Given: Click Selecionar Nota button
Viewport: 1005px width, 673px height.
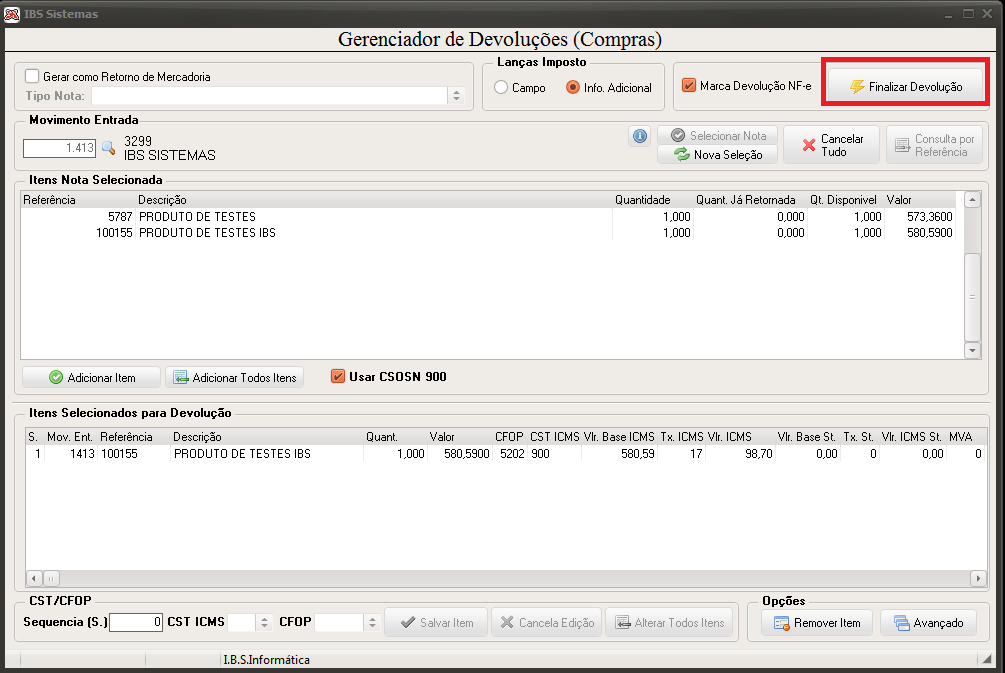Looking at the screenshot, I should pos(718,135).
